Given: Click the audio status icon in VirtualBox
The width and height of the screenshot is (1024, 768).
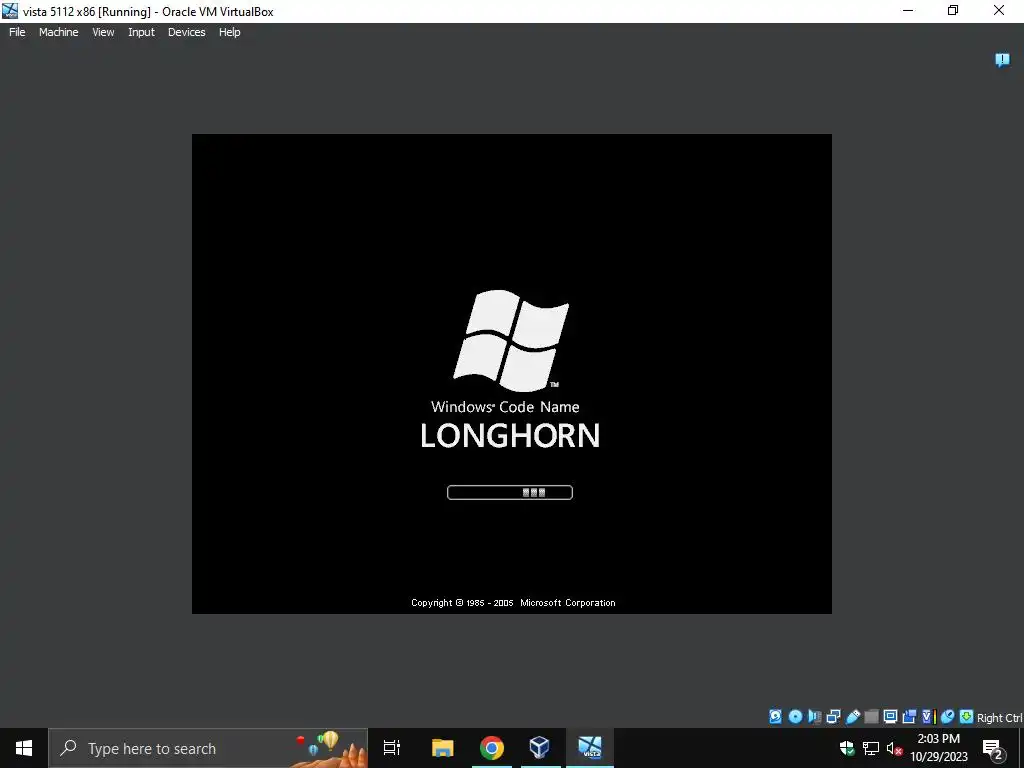Looking at the screenshot, I should (x=814, y=716).
